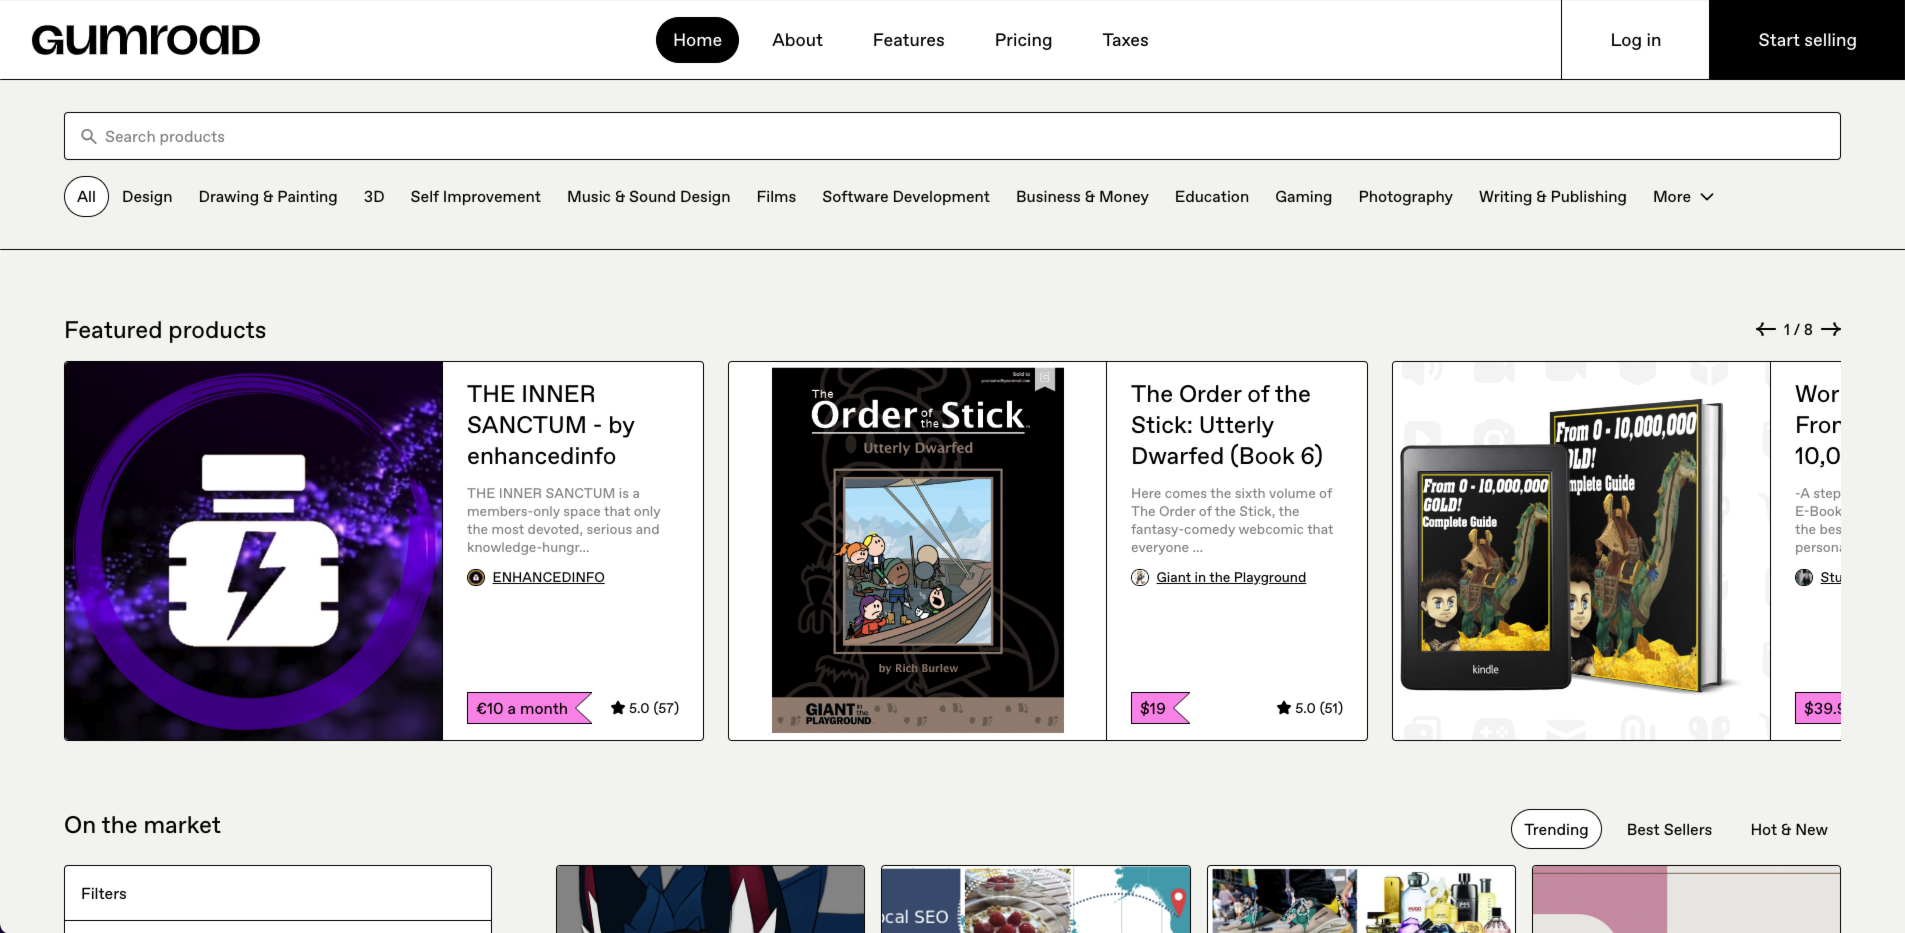Click the 1 / 8 page indicator
The height and width of the screenshot is (933, 1905).
tap(1798, 329)
